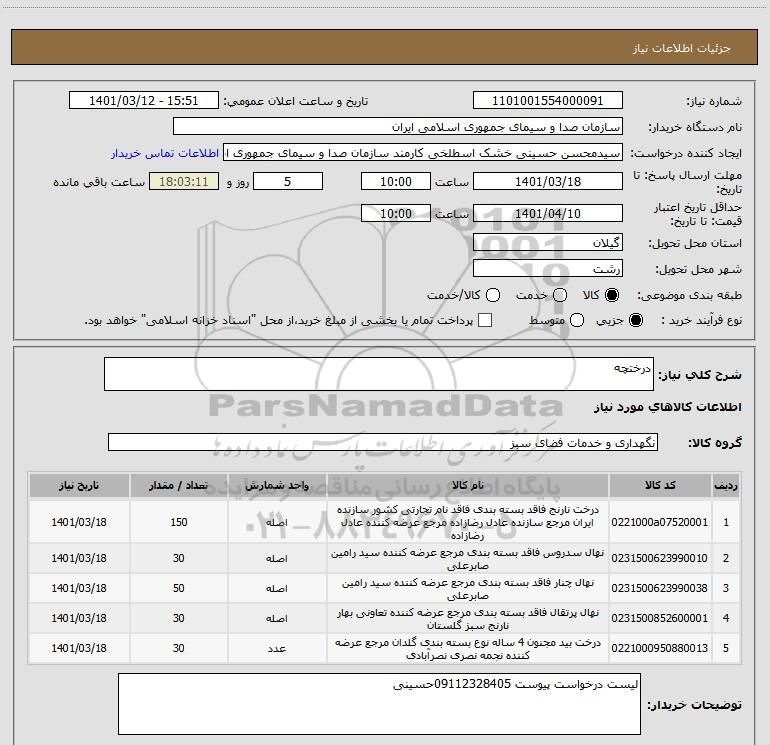Screen dimensions: 770x745
Task: Click item code 0231500623990010
Action: (660, 558)
